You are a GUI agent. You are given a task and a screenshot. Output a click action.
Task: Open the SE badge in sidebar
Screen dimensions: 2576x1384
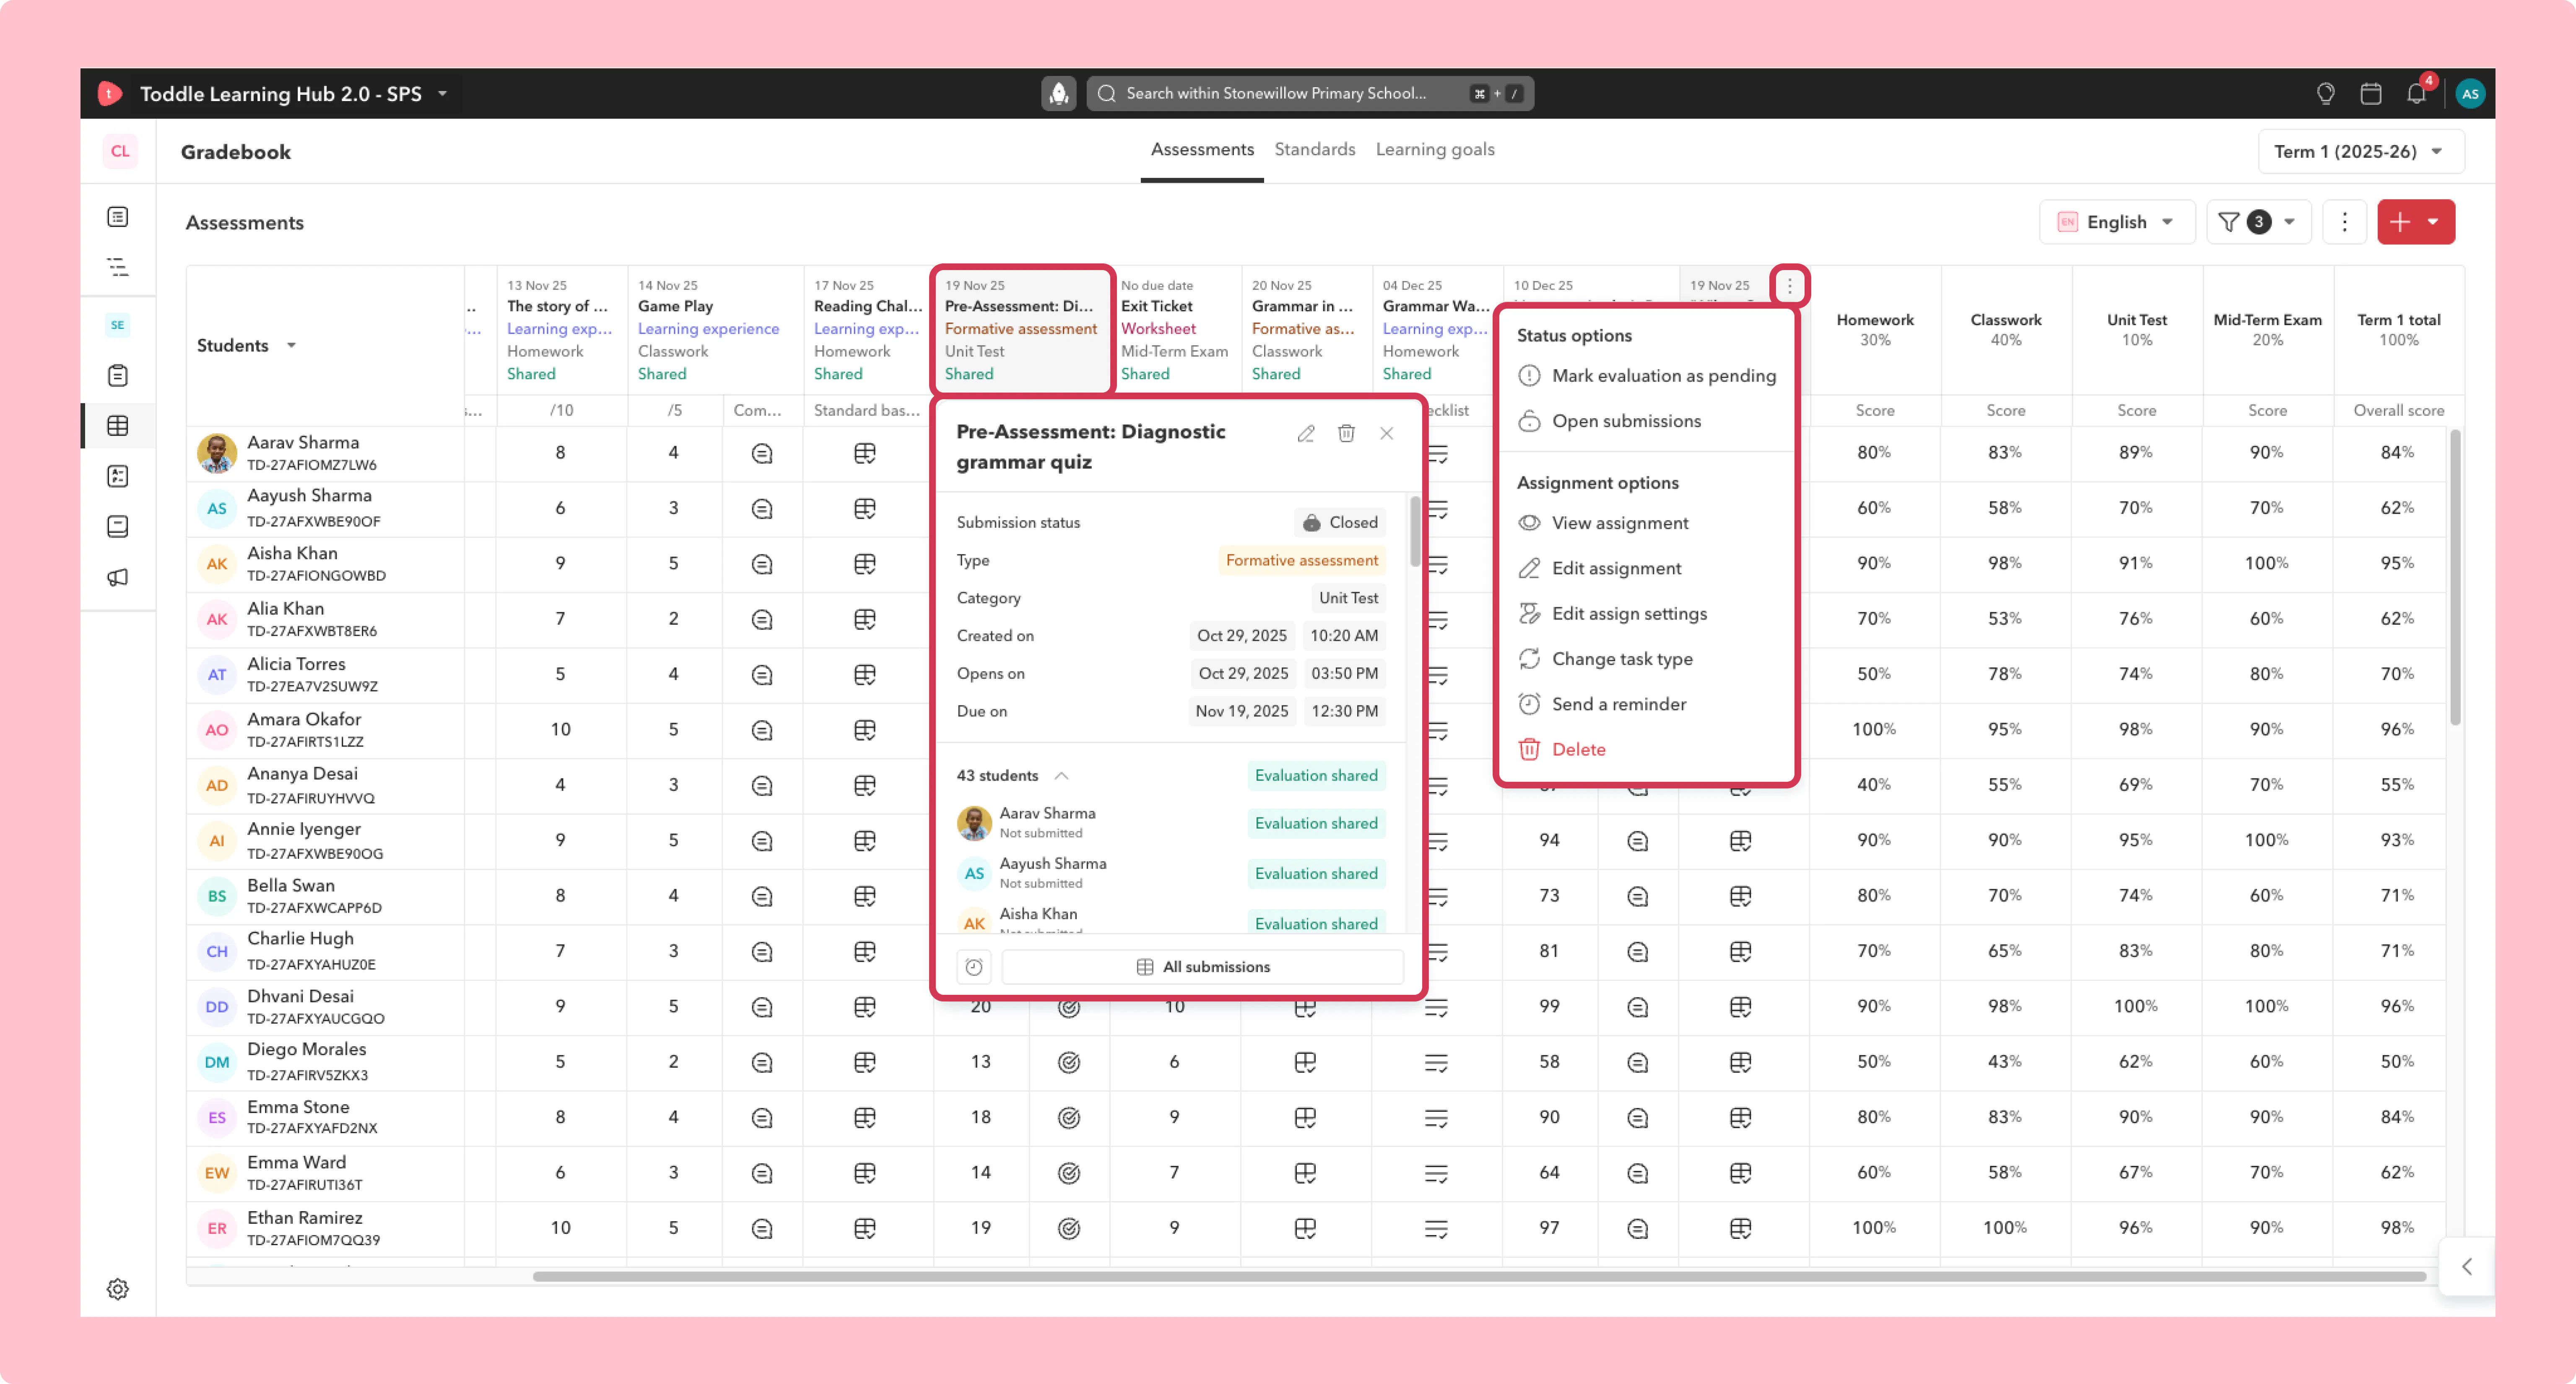click(118, 325)
